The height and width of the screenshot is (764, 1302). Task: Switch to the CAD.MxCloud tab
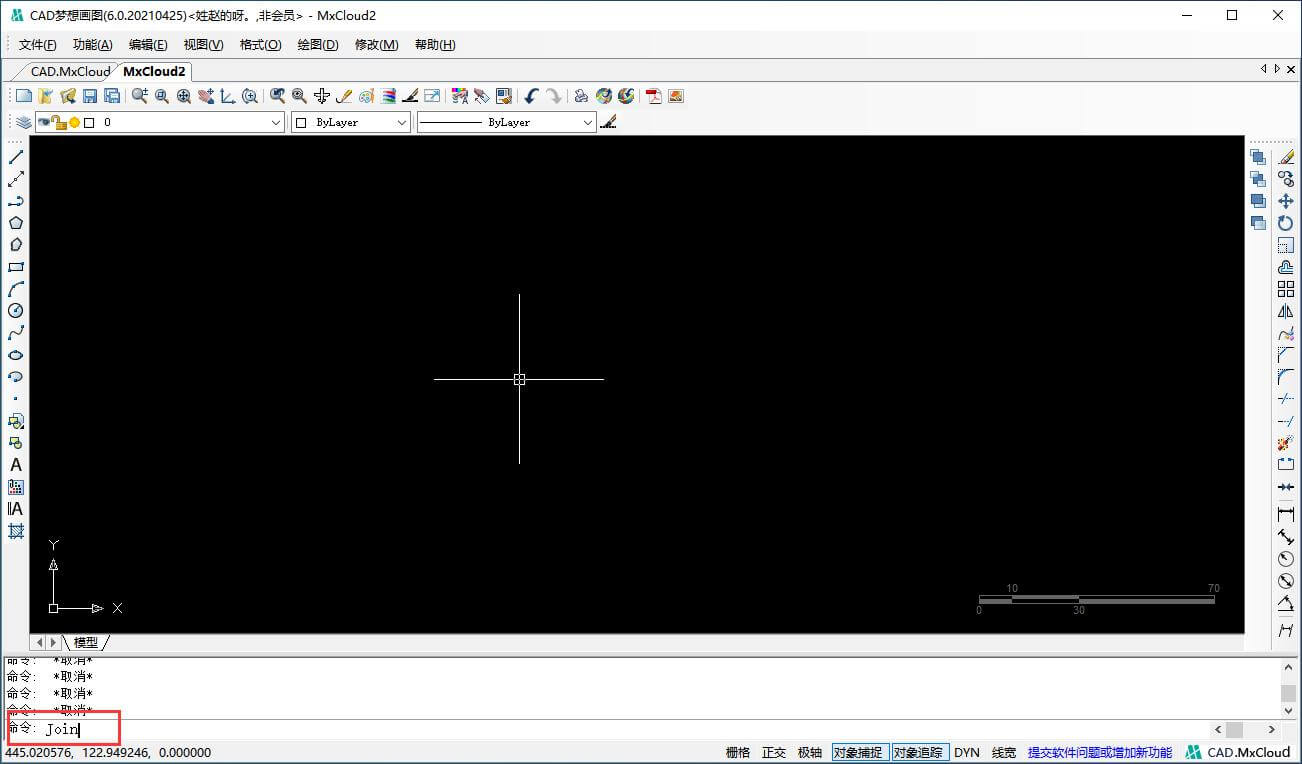(x=70, y=71)
